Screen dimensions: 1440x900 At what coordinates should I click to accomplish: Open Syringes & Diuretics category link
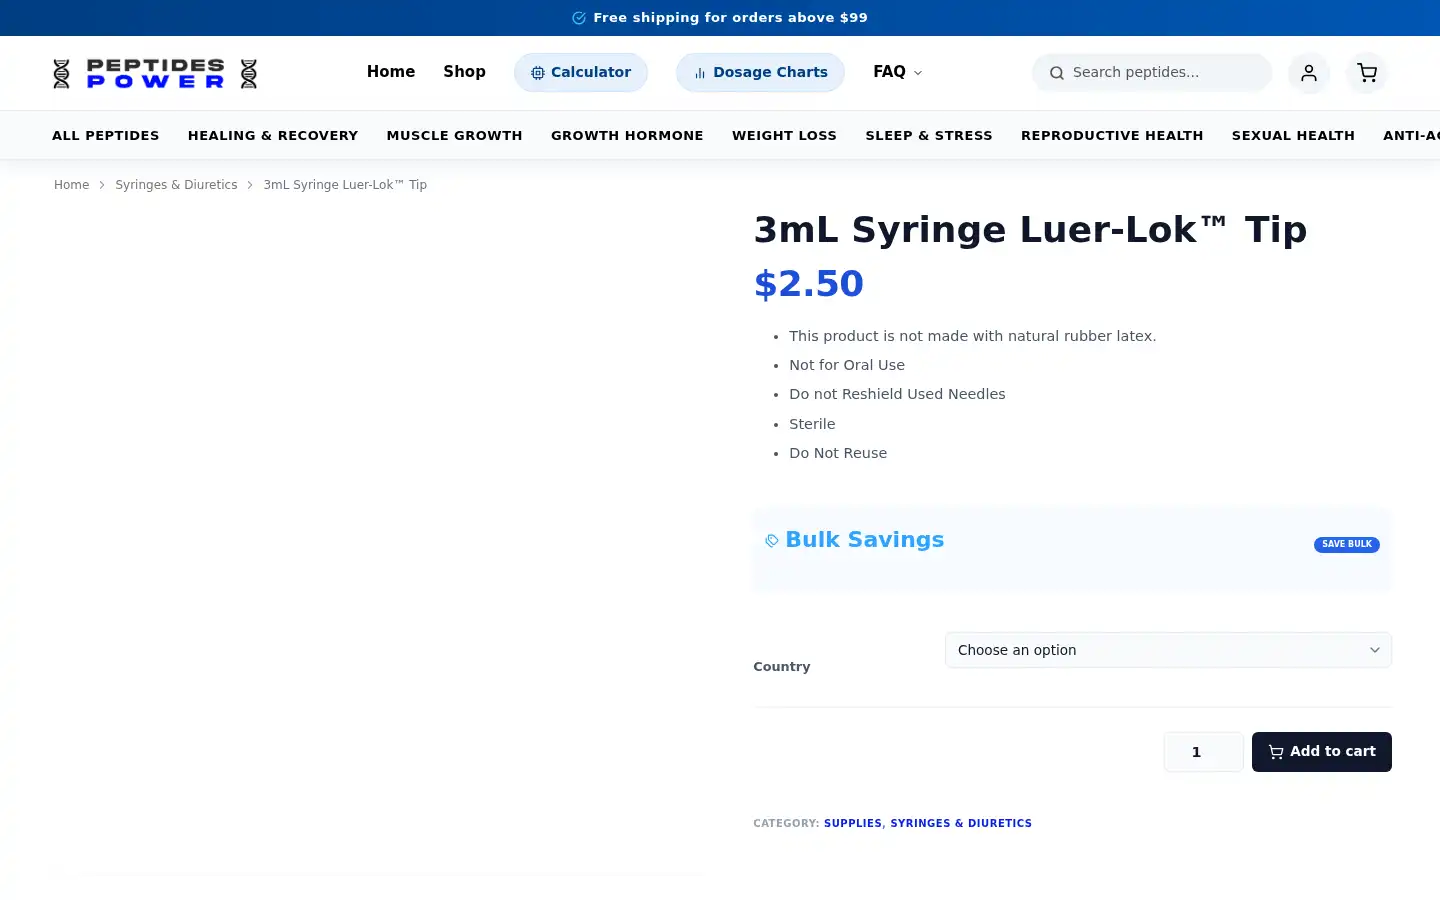pyautogui.click(x=961, y=824)
